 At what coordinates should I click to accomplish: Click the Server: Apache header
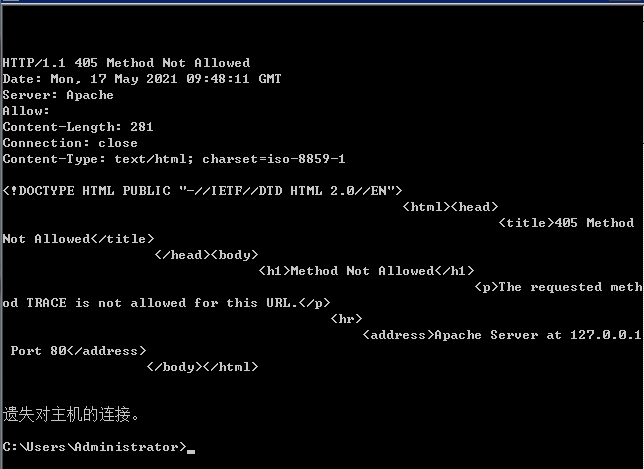(58, 95)
